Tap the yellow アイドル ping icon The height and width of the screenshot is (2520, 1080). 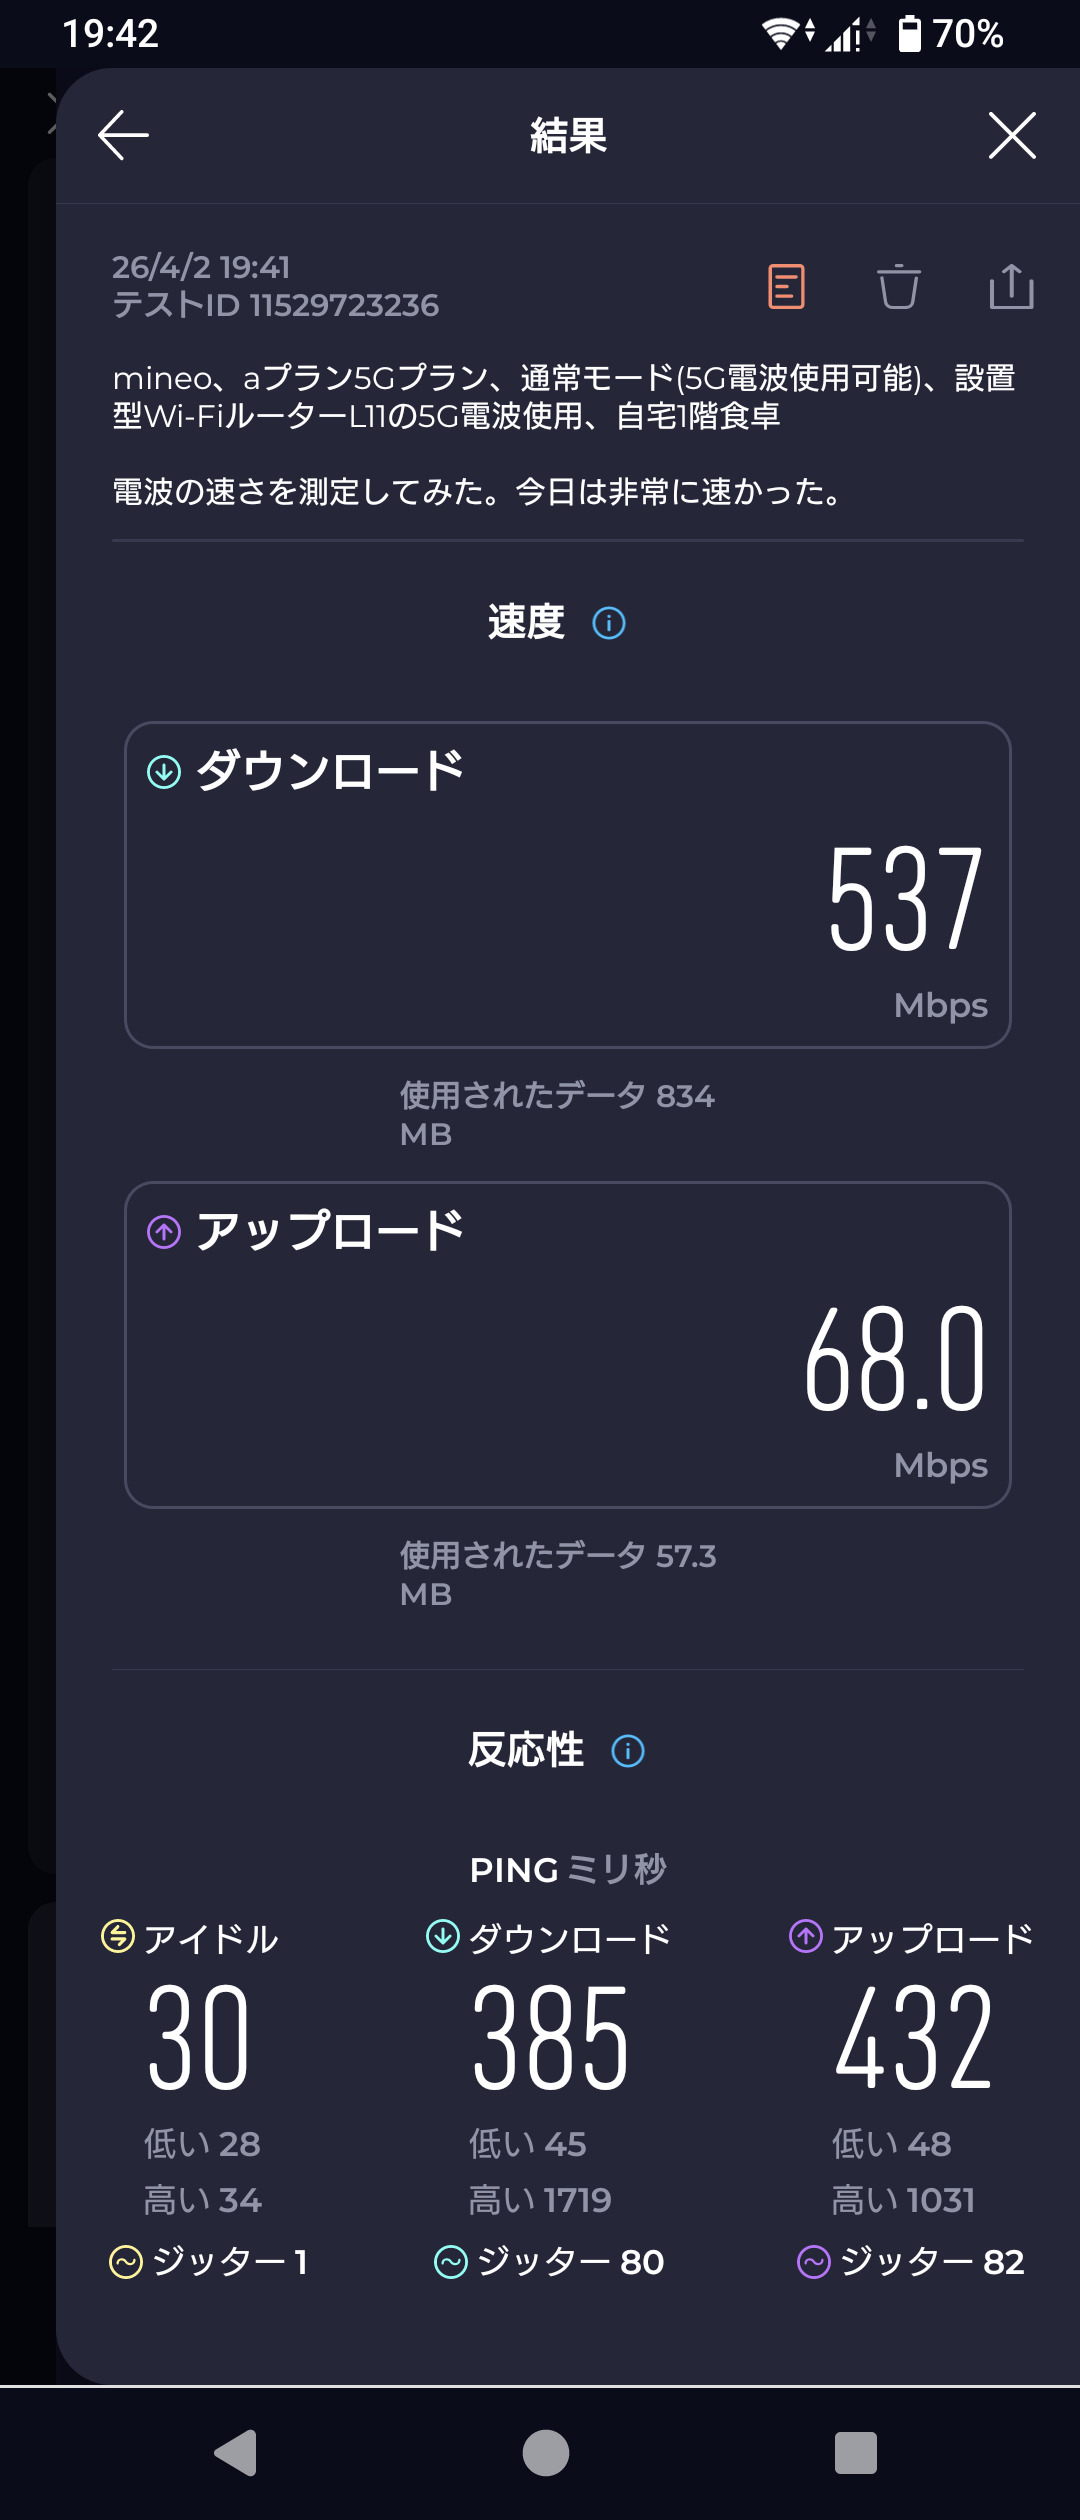(x=118, y=1937)
